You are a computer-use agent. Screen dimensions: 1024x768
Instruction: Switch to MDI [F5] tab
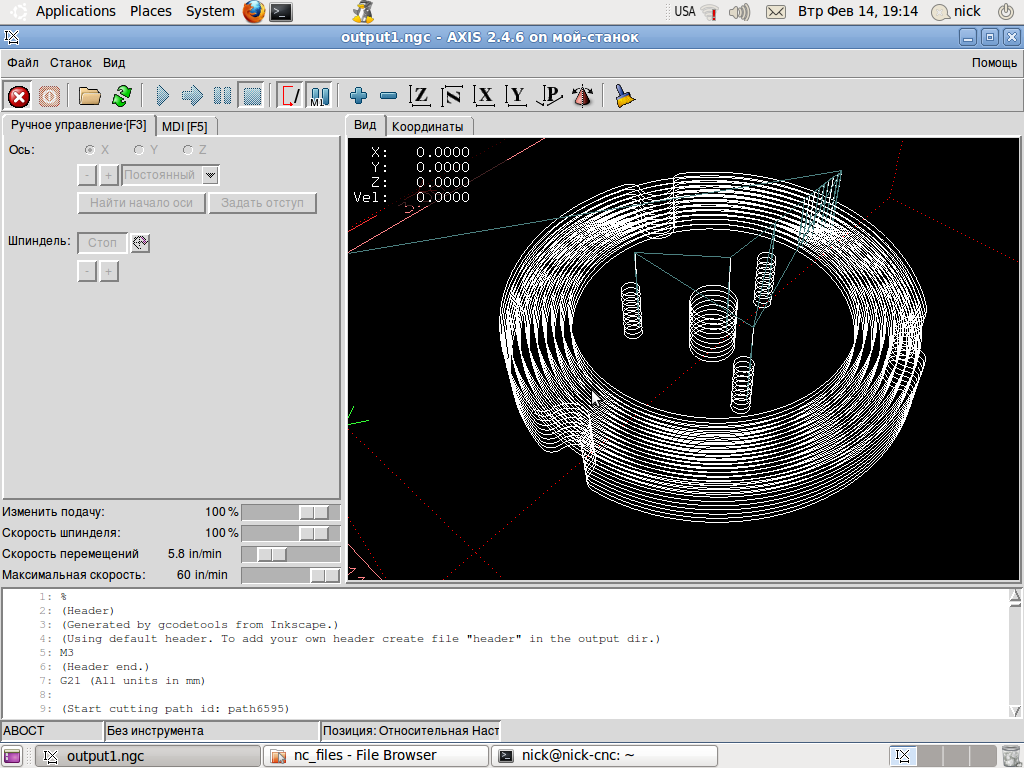185,126
